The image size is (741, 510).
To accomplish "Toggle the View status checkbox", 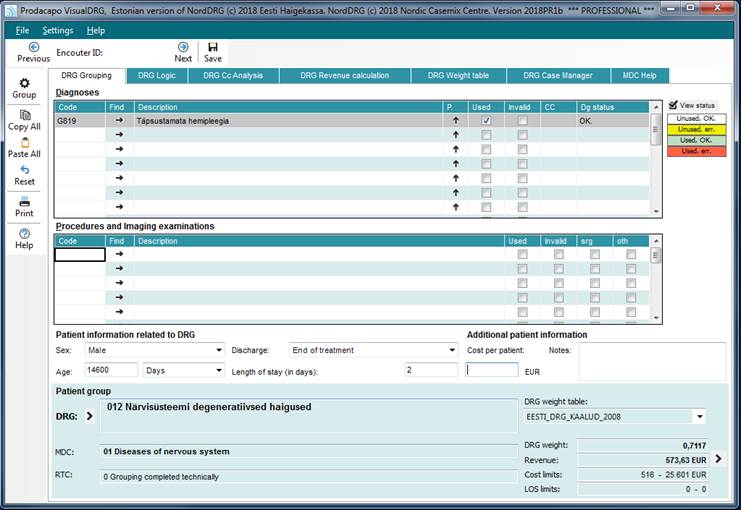I will (x=674, y=105).
